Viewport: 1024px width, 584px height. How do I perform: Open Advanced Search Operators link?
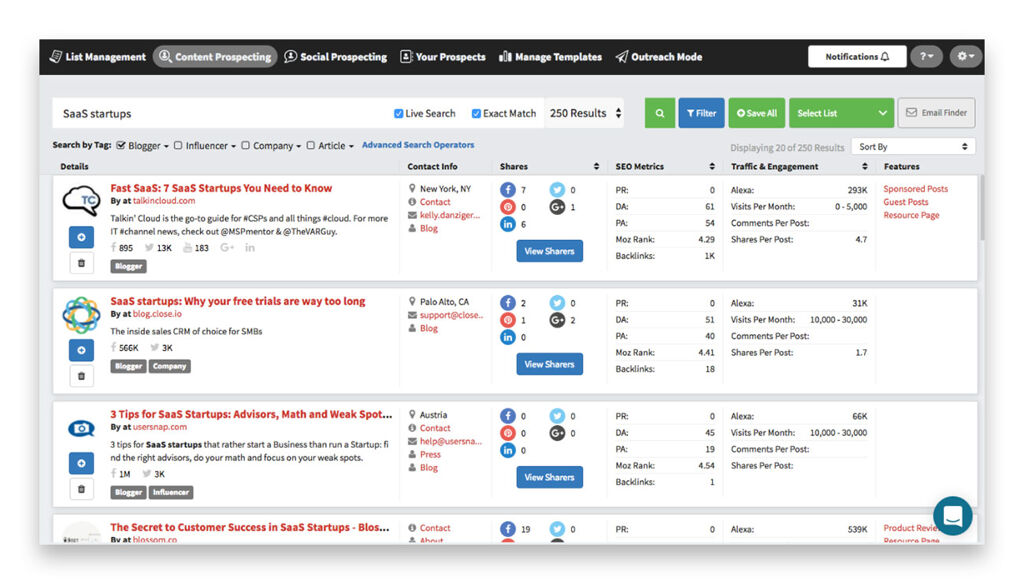tap(418, 145)
